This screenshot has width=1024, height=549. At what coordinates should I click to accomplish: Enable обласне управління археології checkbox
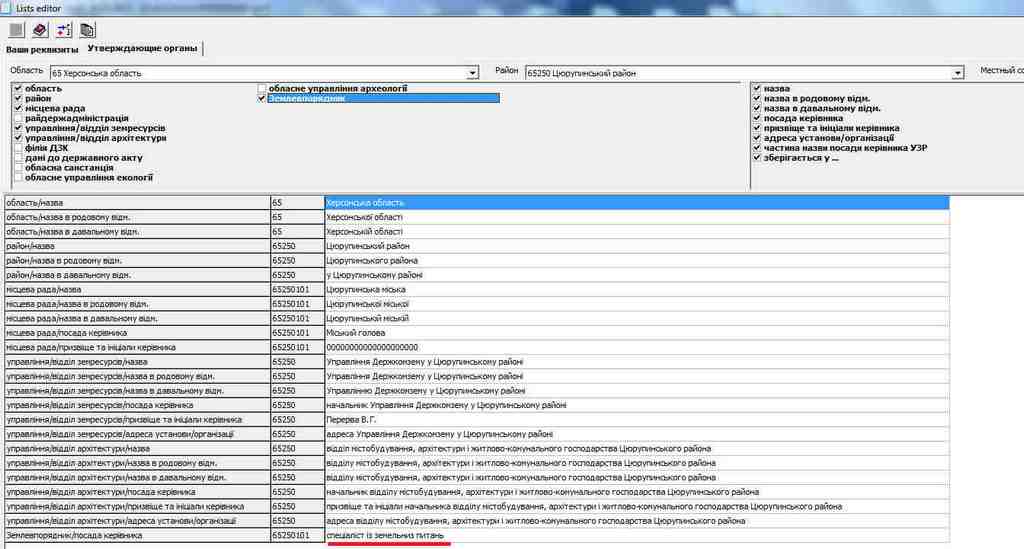(262, 88)
